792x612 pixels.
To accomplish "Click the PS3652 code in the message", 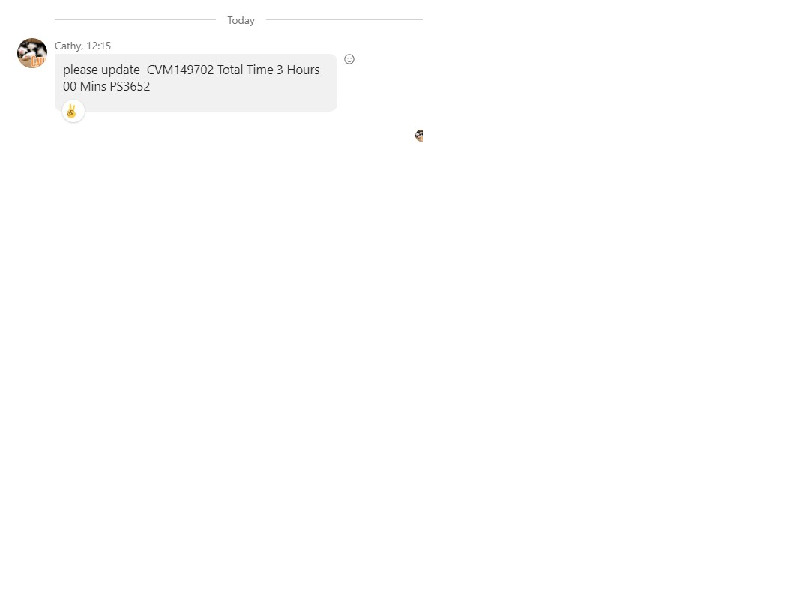I will pos(130,87).
